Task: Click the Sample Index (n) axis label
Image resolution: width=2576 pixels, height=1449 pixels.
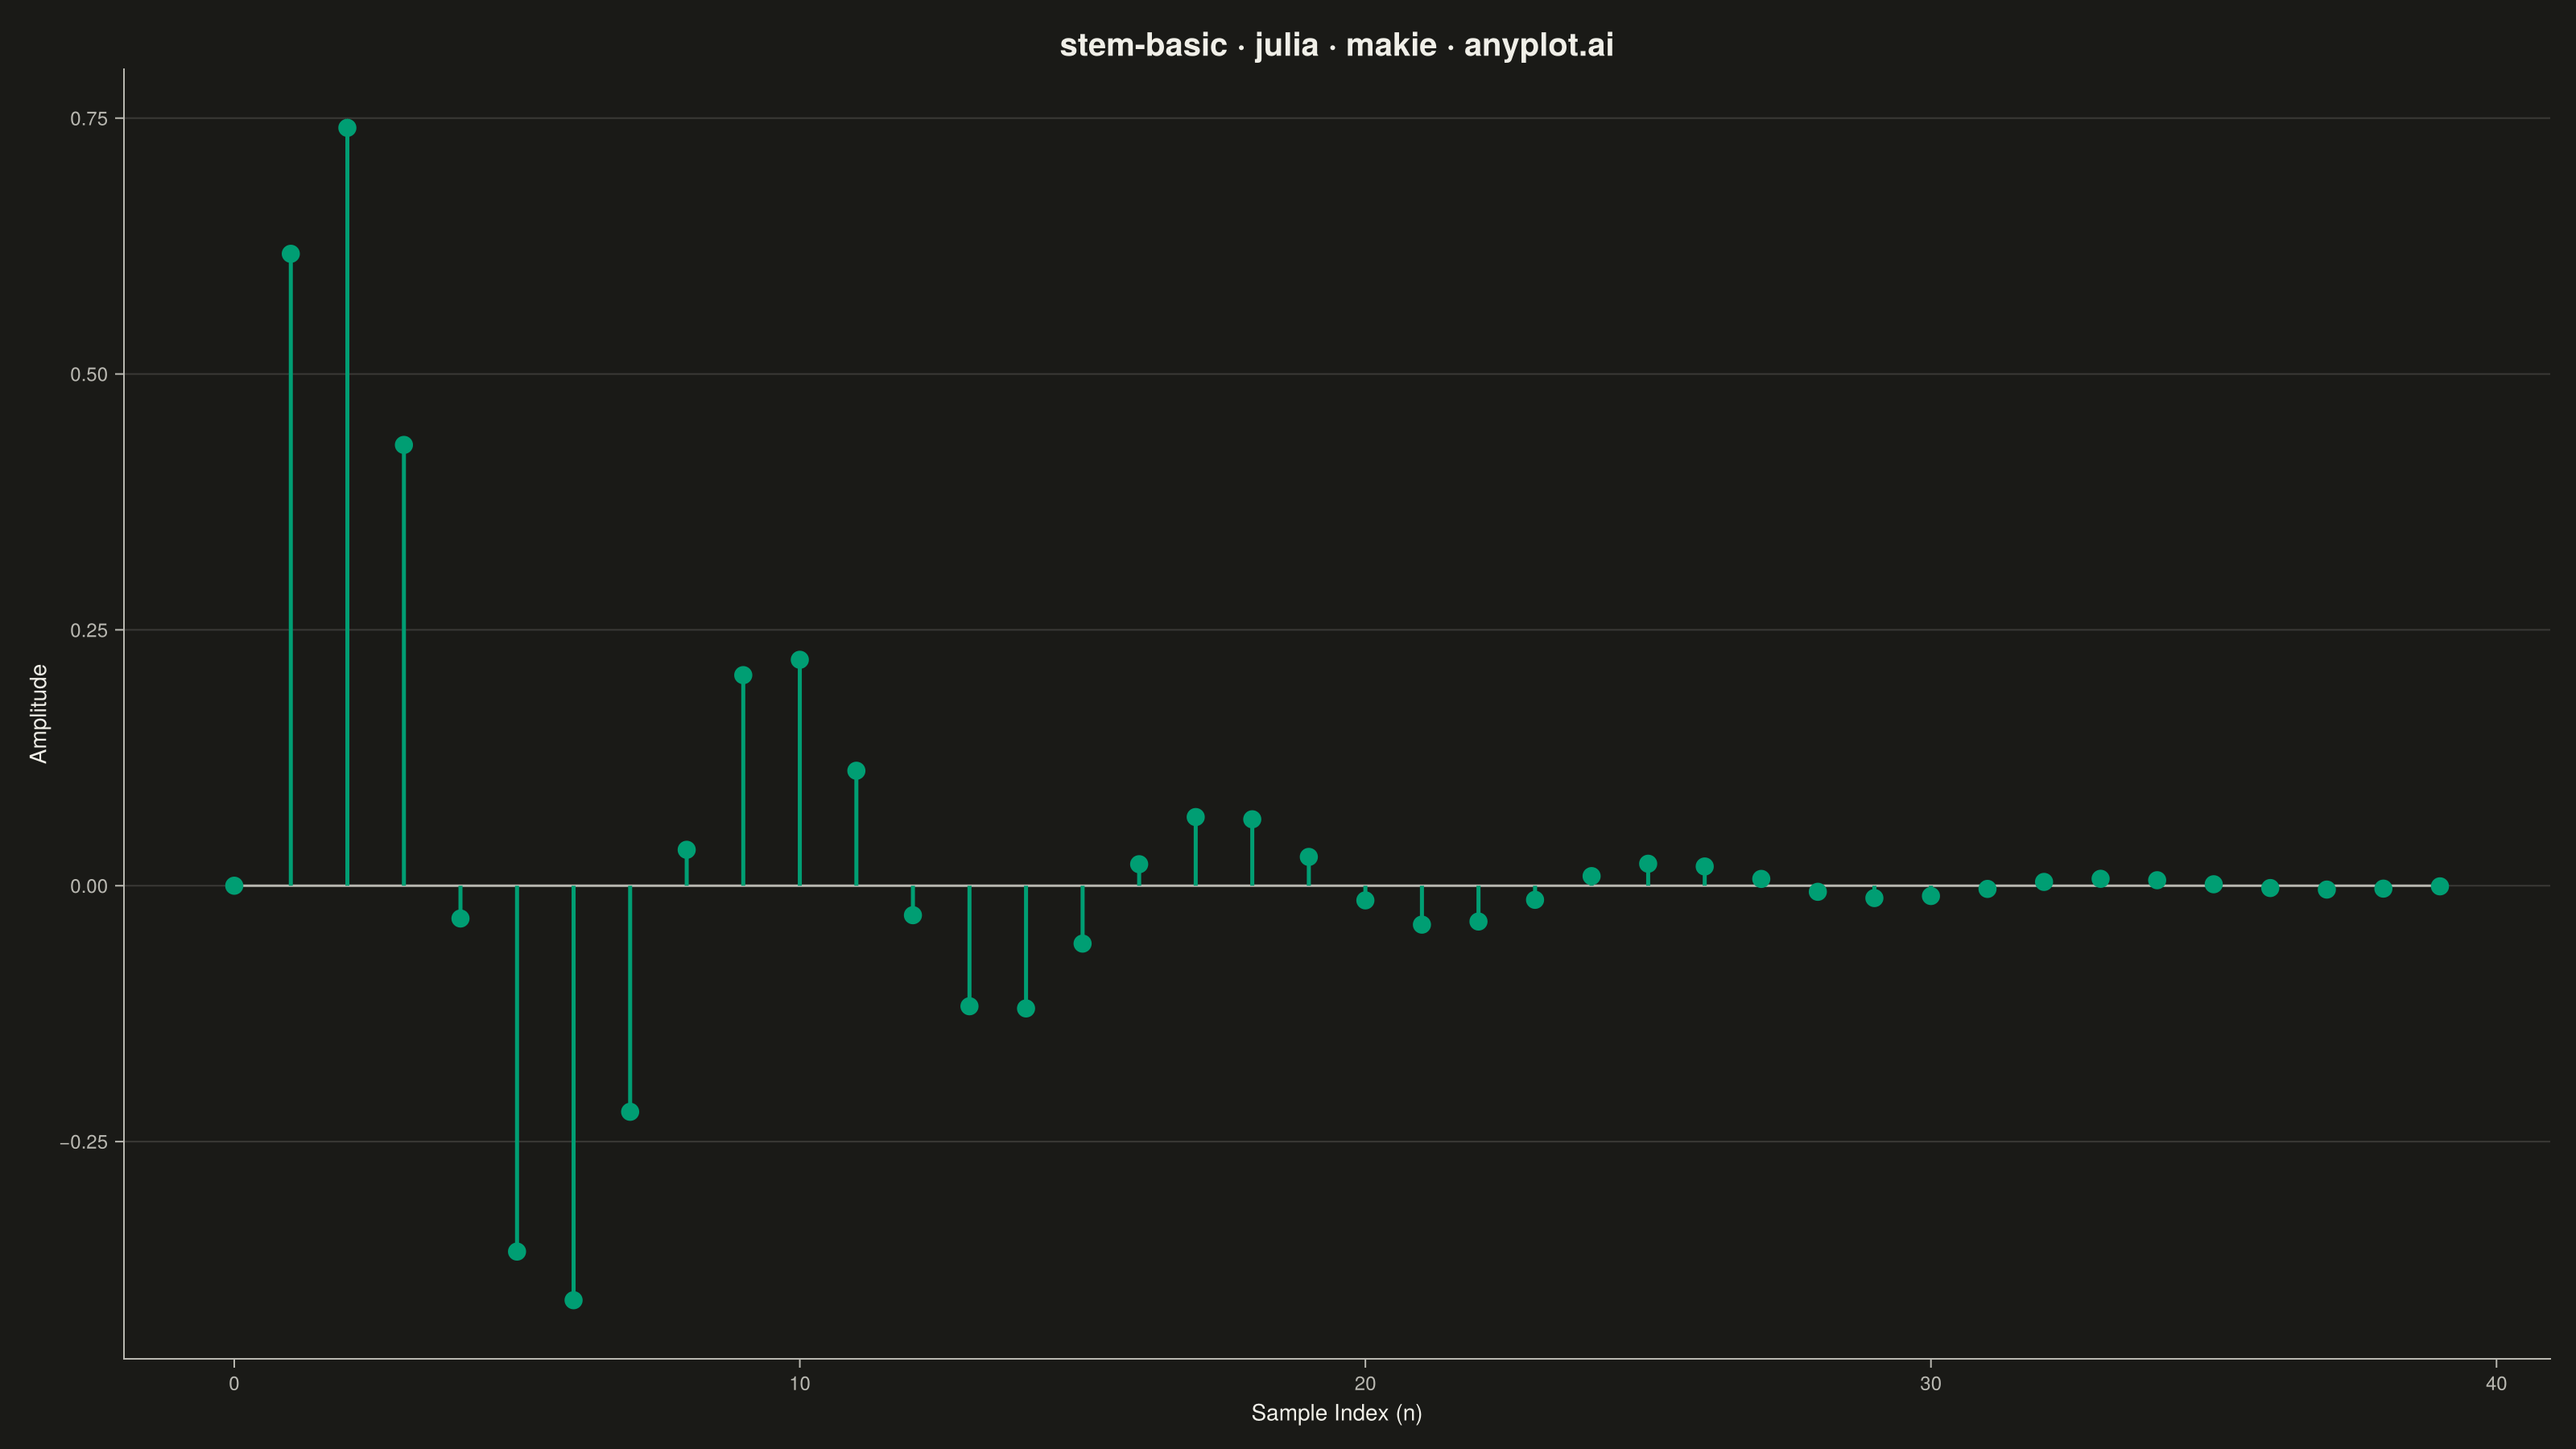Action: tap(1336, 1413)
